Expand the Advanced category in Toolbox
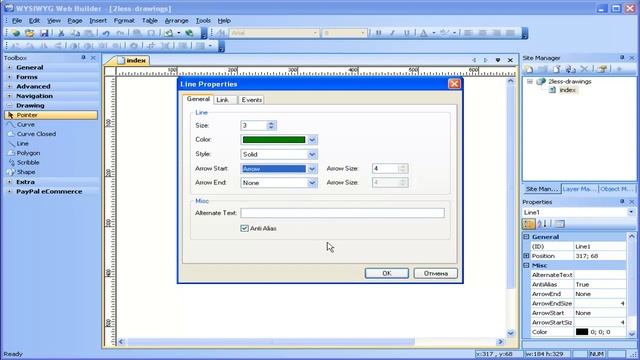Image resolution: width=640 pixels, height=360 pixels. 9,87
